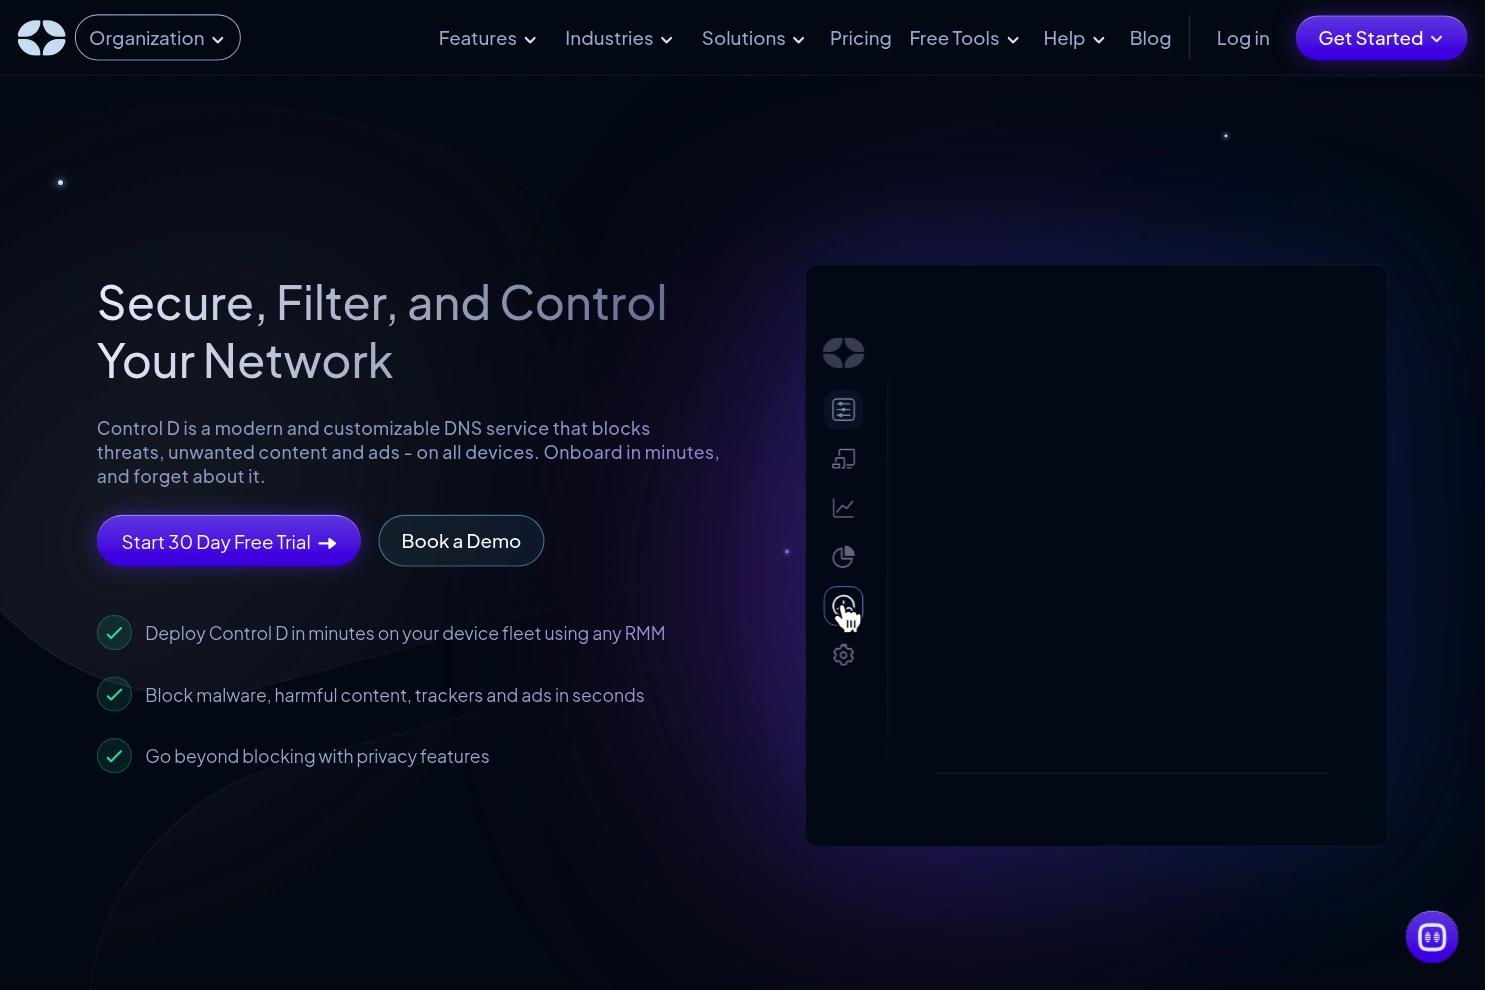Open the pie chart icon in the sidebar

pyautogui.click(x=843, y=557)
